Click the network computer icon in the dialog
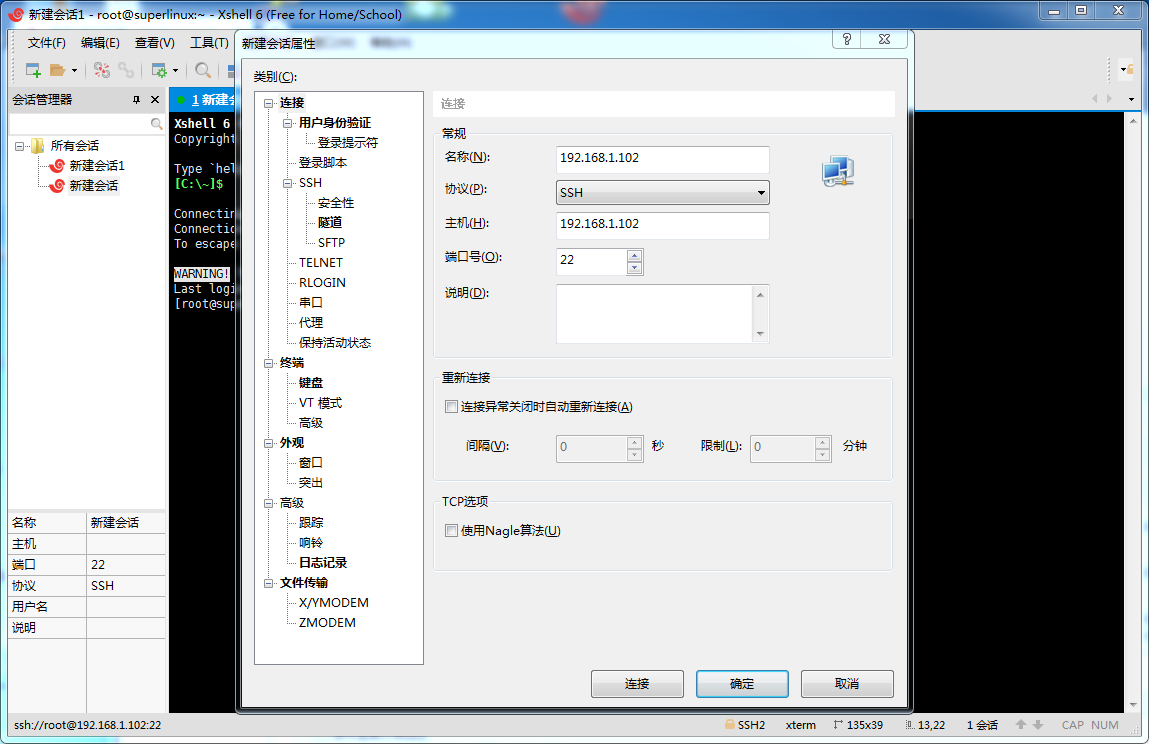Image resolution: width=1149 pixels, height=744 pixels. pos(838,171)
